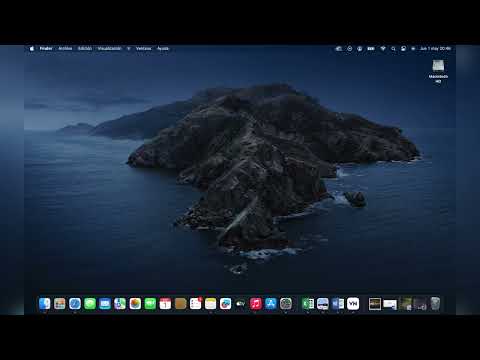Open Messages app in the Dock
Viewport: 480px width, 360px height.
coord(90,304)
